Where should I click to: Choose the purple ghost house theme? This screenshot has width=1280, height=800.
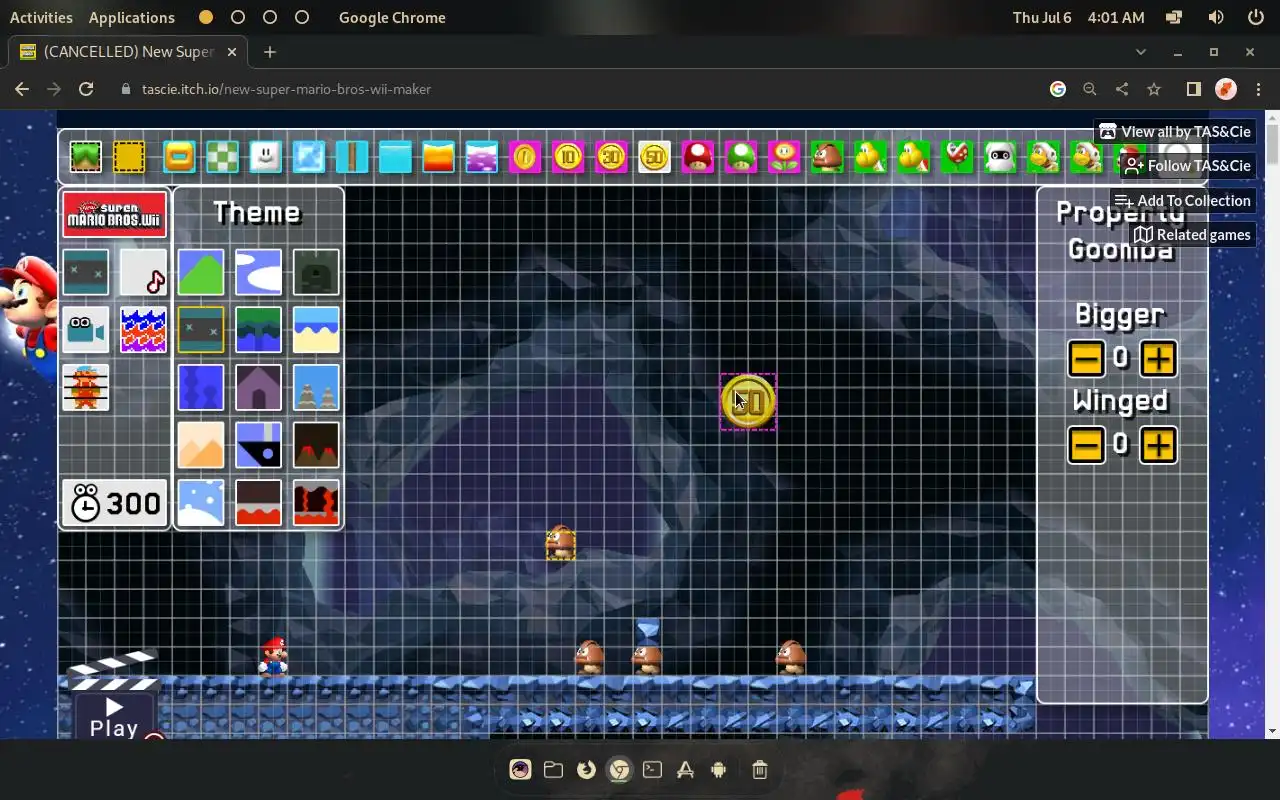tap(258, 388)
